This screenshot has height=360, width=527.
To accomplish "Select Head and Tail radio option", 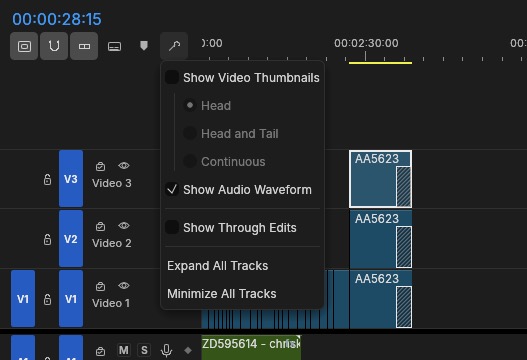I will pyautogui.click(x=190, y=133).
